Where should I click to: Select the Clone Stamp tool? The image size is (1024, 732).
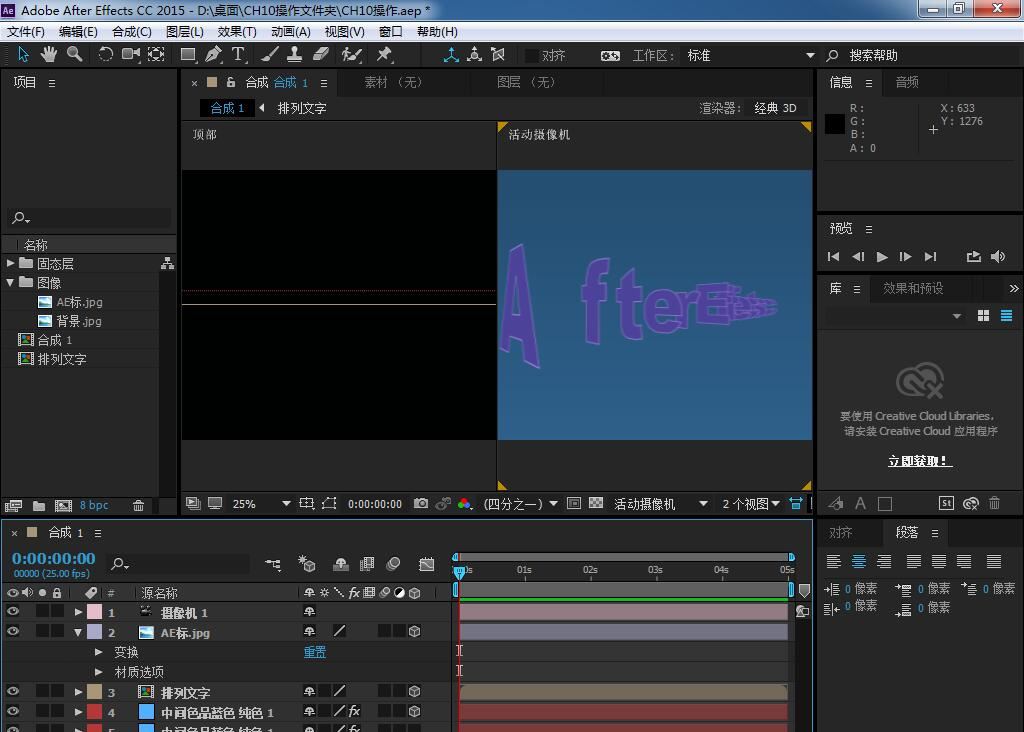click(x=295, y=54)
